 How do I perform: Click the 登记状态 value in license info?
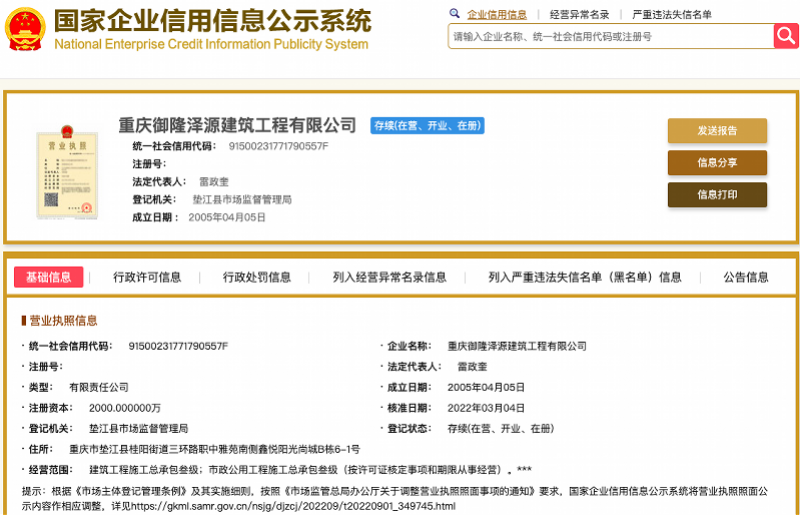(x=501, y=428)
